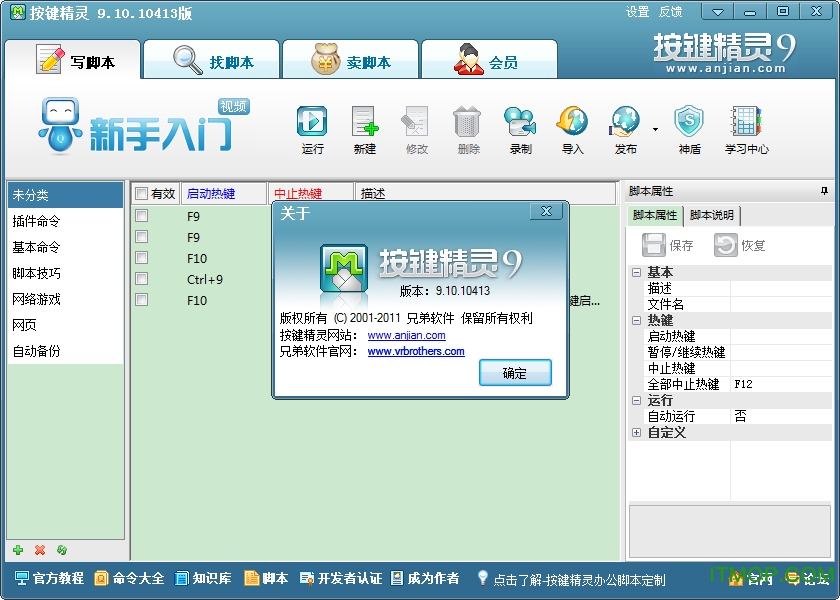Image resolution: width=840 pixels, height=600 pixels.
Task: Click 成为作者 in the bottom bar
Action: click(425, 578)
